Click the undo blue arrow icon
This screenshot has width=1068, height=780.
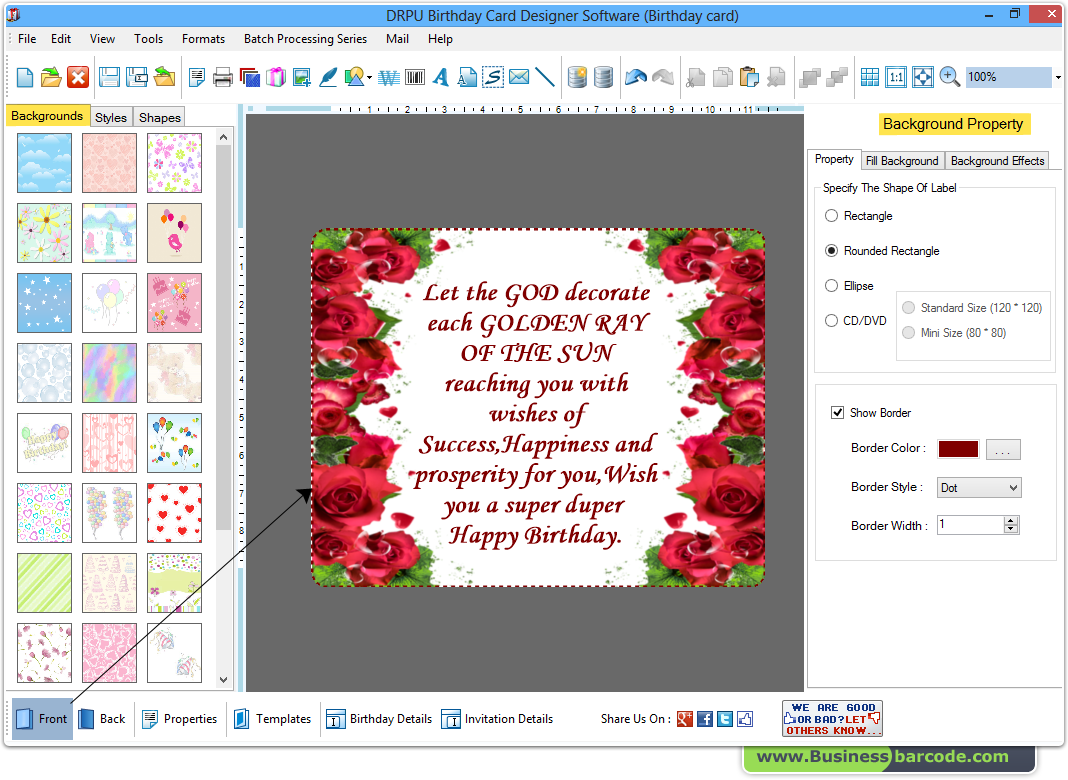point(635,77)
